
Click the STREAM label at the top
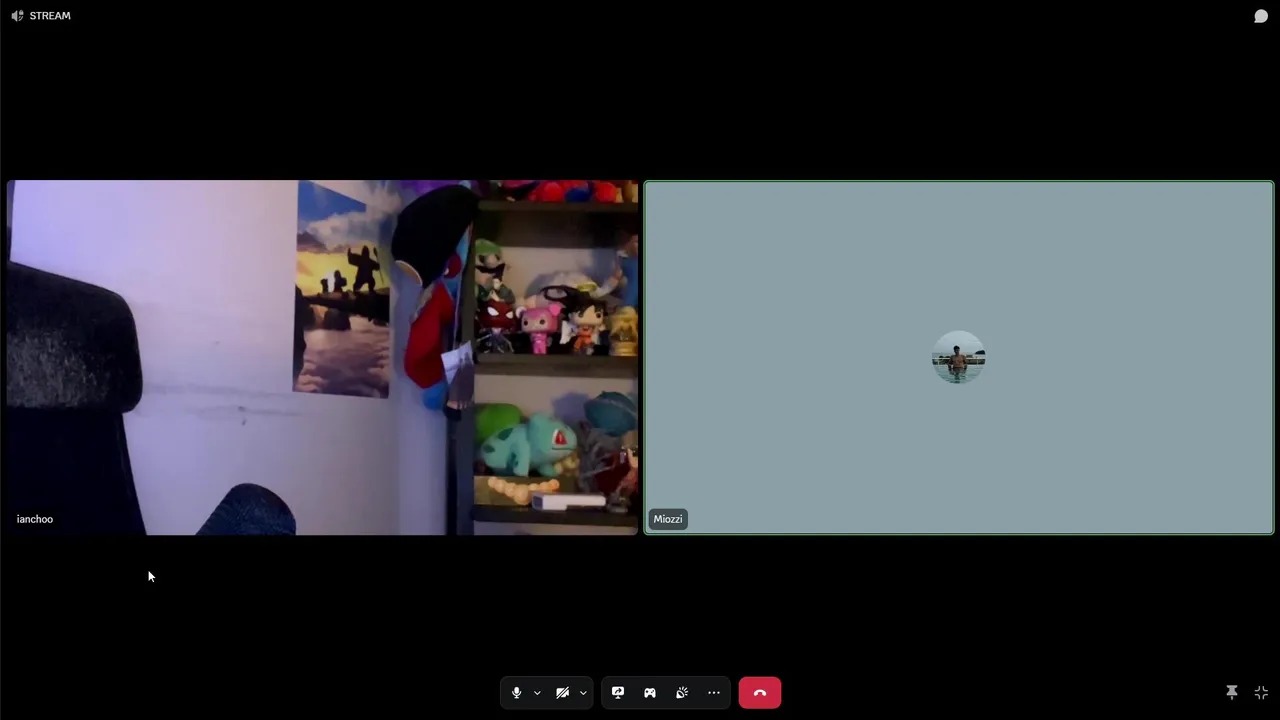pyautogui.click(x=50, y=16)
